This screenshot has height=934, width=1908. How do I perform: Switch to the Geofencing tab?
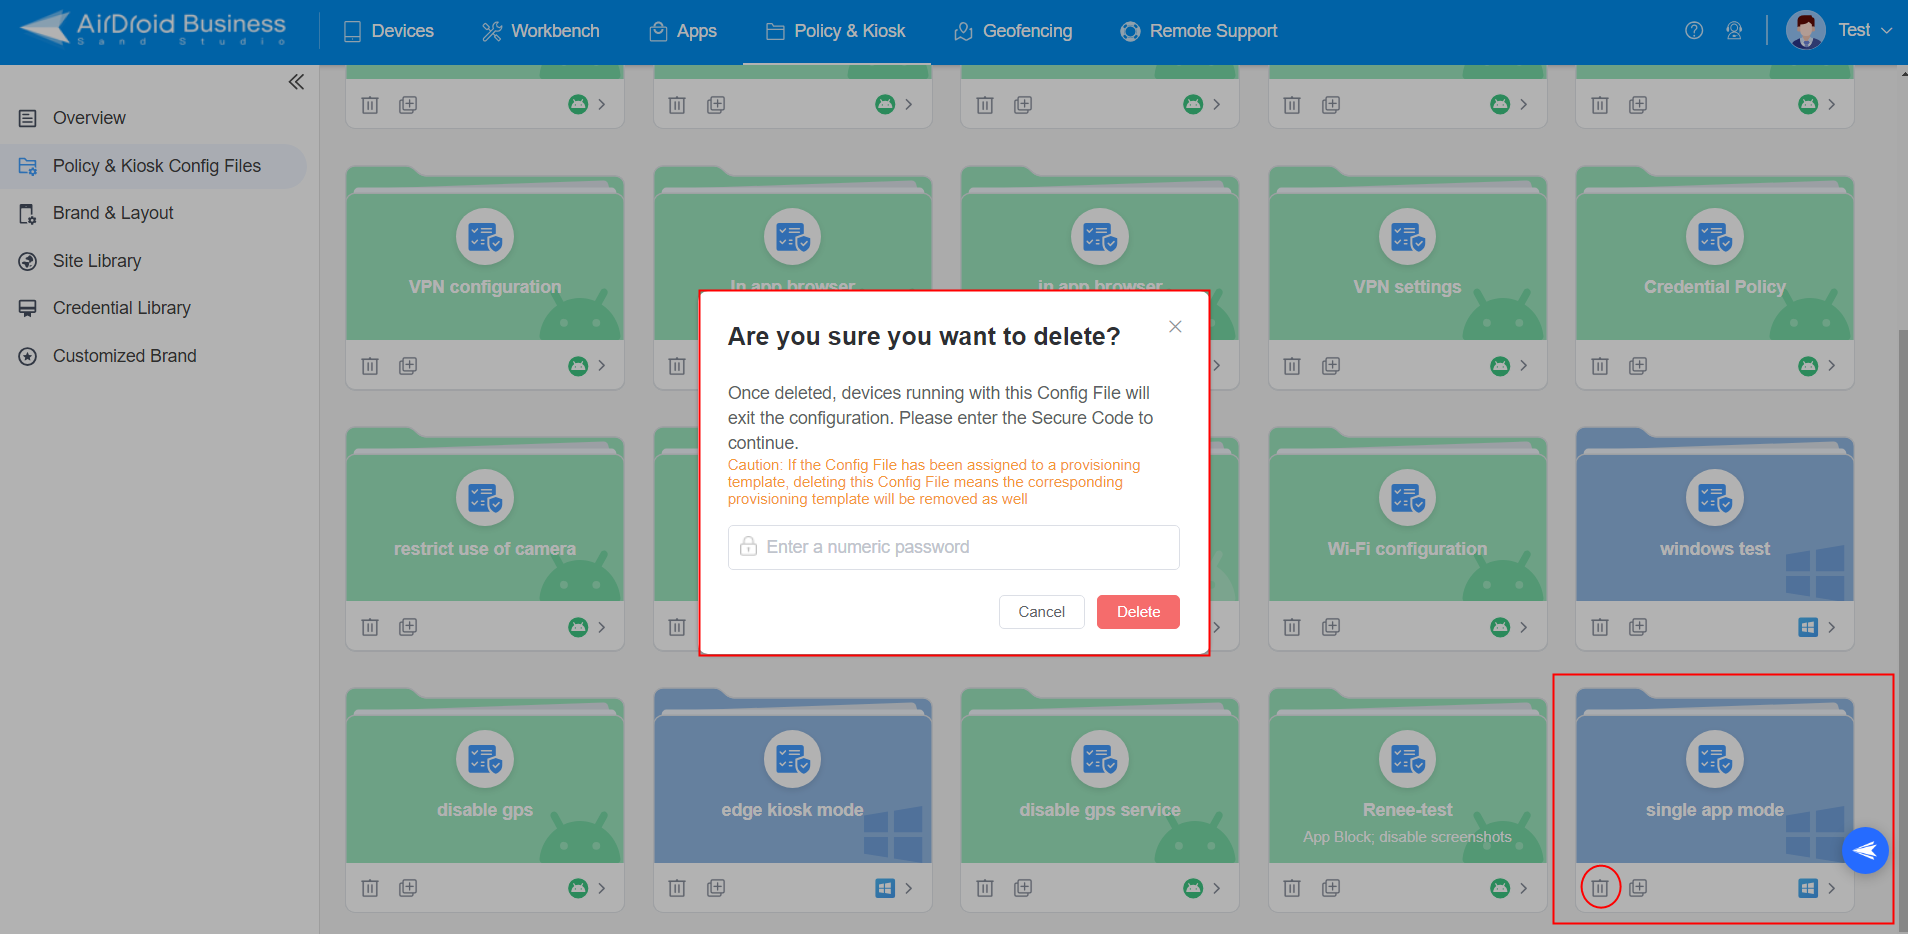[x=1013, y=30]
